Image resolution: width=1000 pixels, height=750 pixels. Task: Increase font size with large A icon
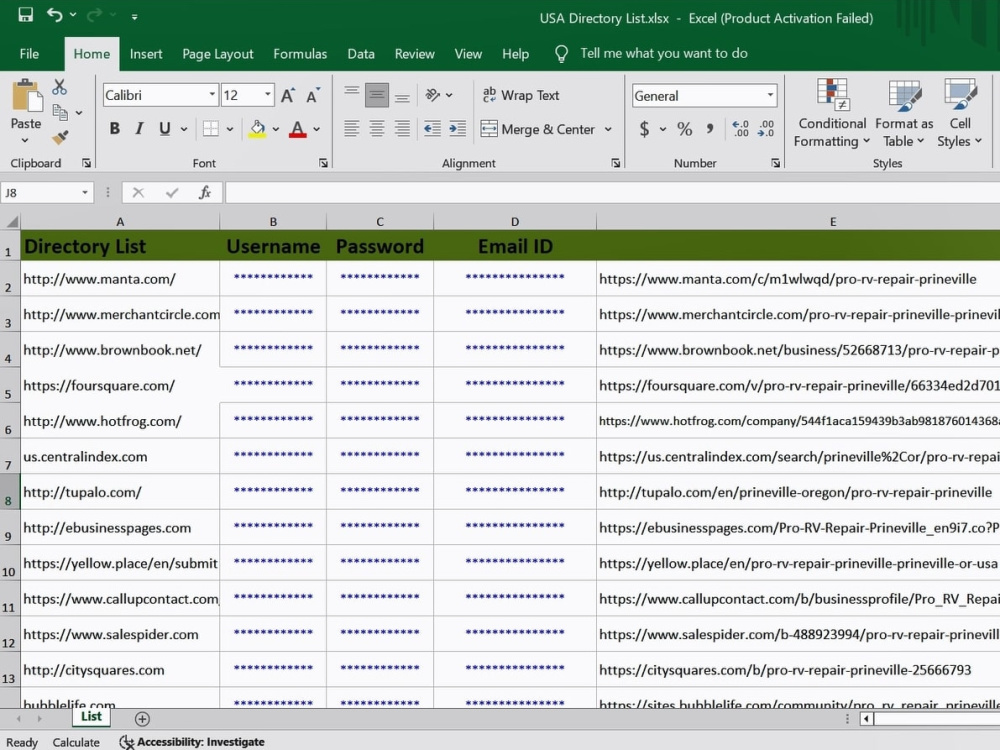pos(288,96)
